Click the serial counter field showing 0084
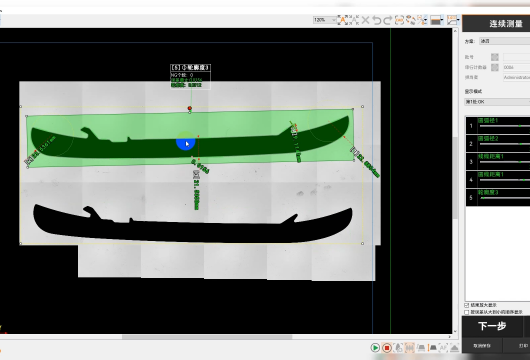 [x=516, y=67]
